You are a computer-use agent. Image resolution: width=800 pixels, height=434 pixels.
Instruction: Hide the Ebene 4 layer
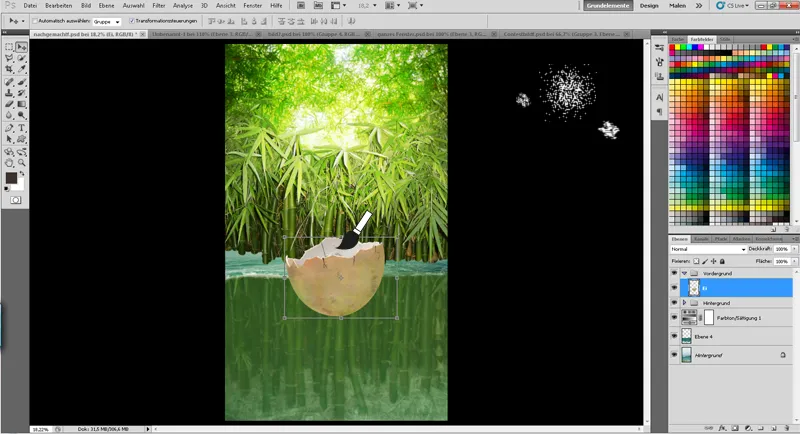click(x=674, y=337)
